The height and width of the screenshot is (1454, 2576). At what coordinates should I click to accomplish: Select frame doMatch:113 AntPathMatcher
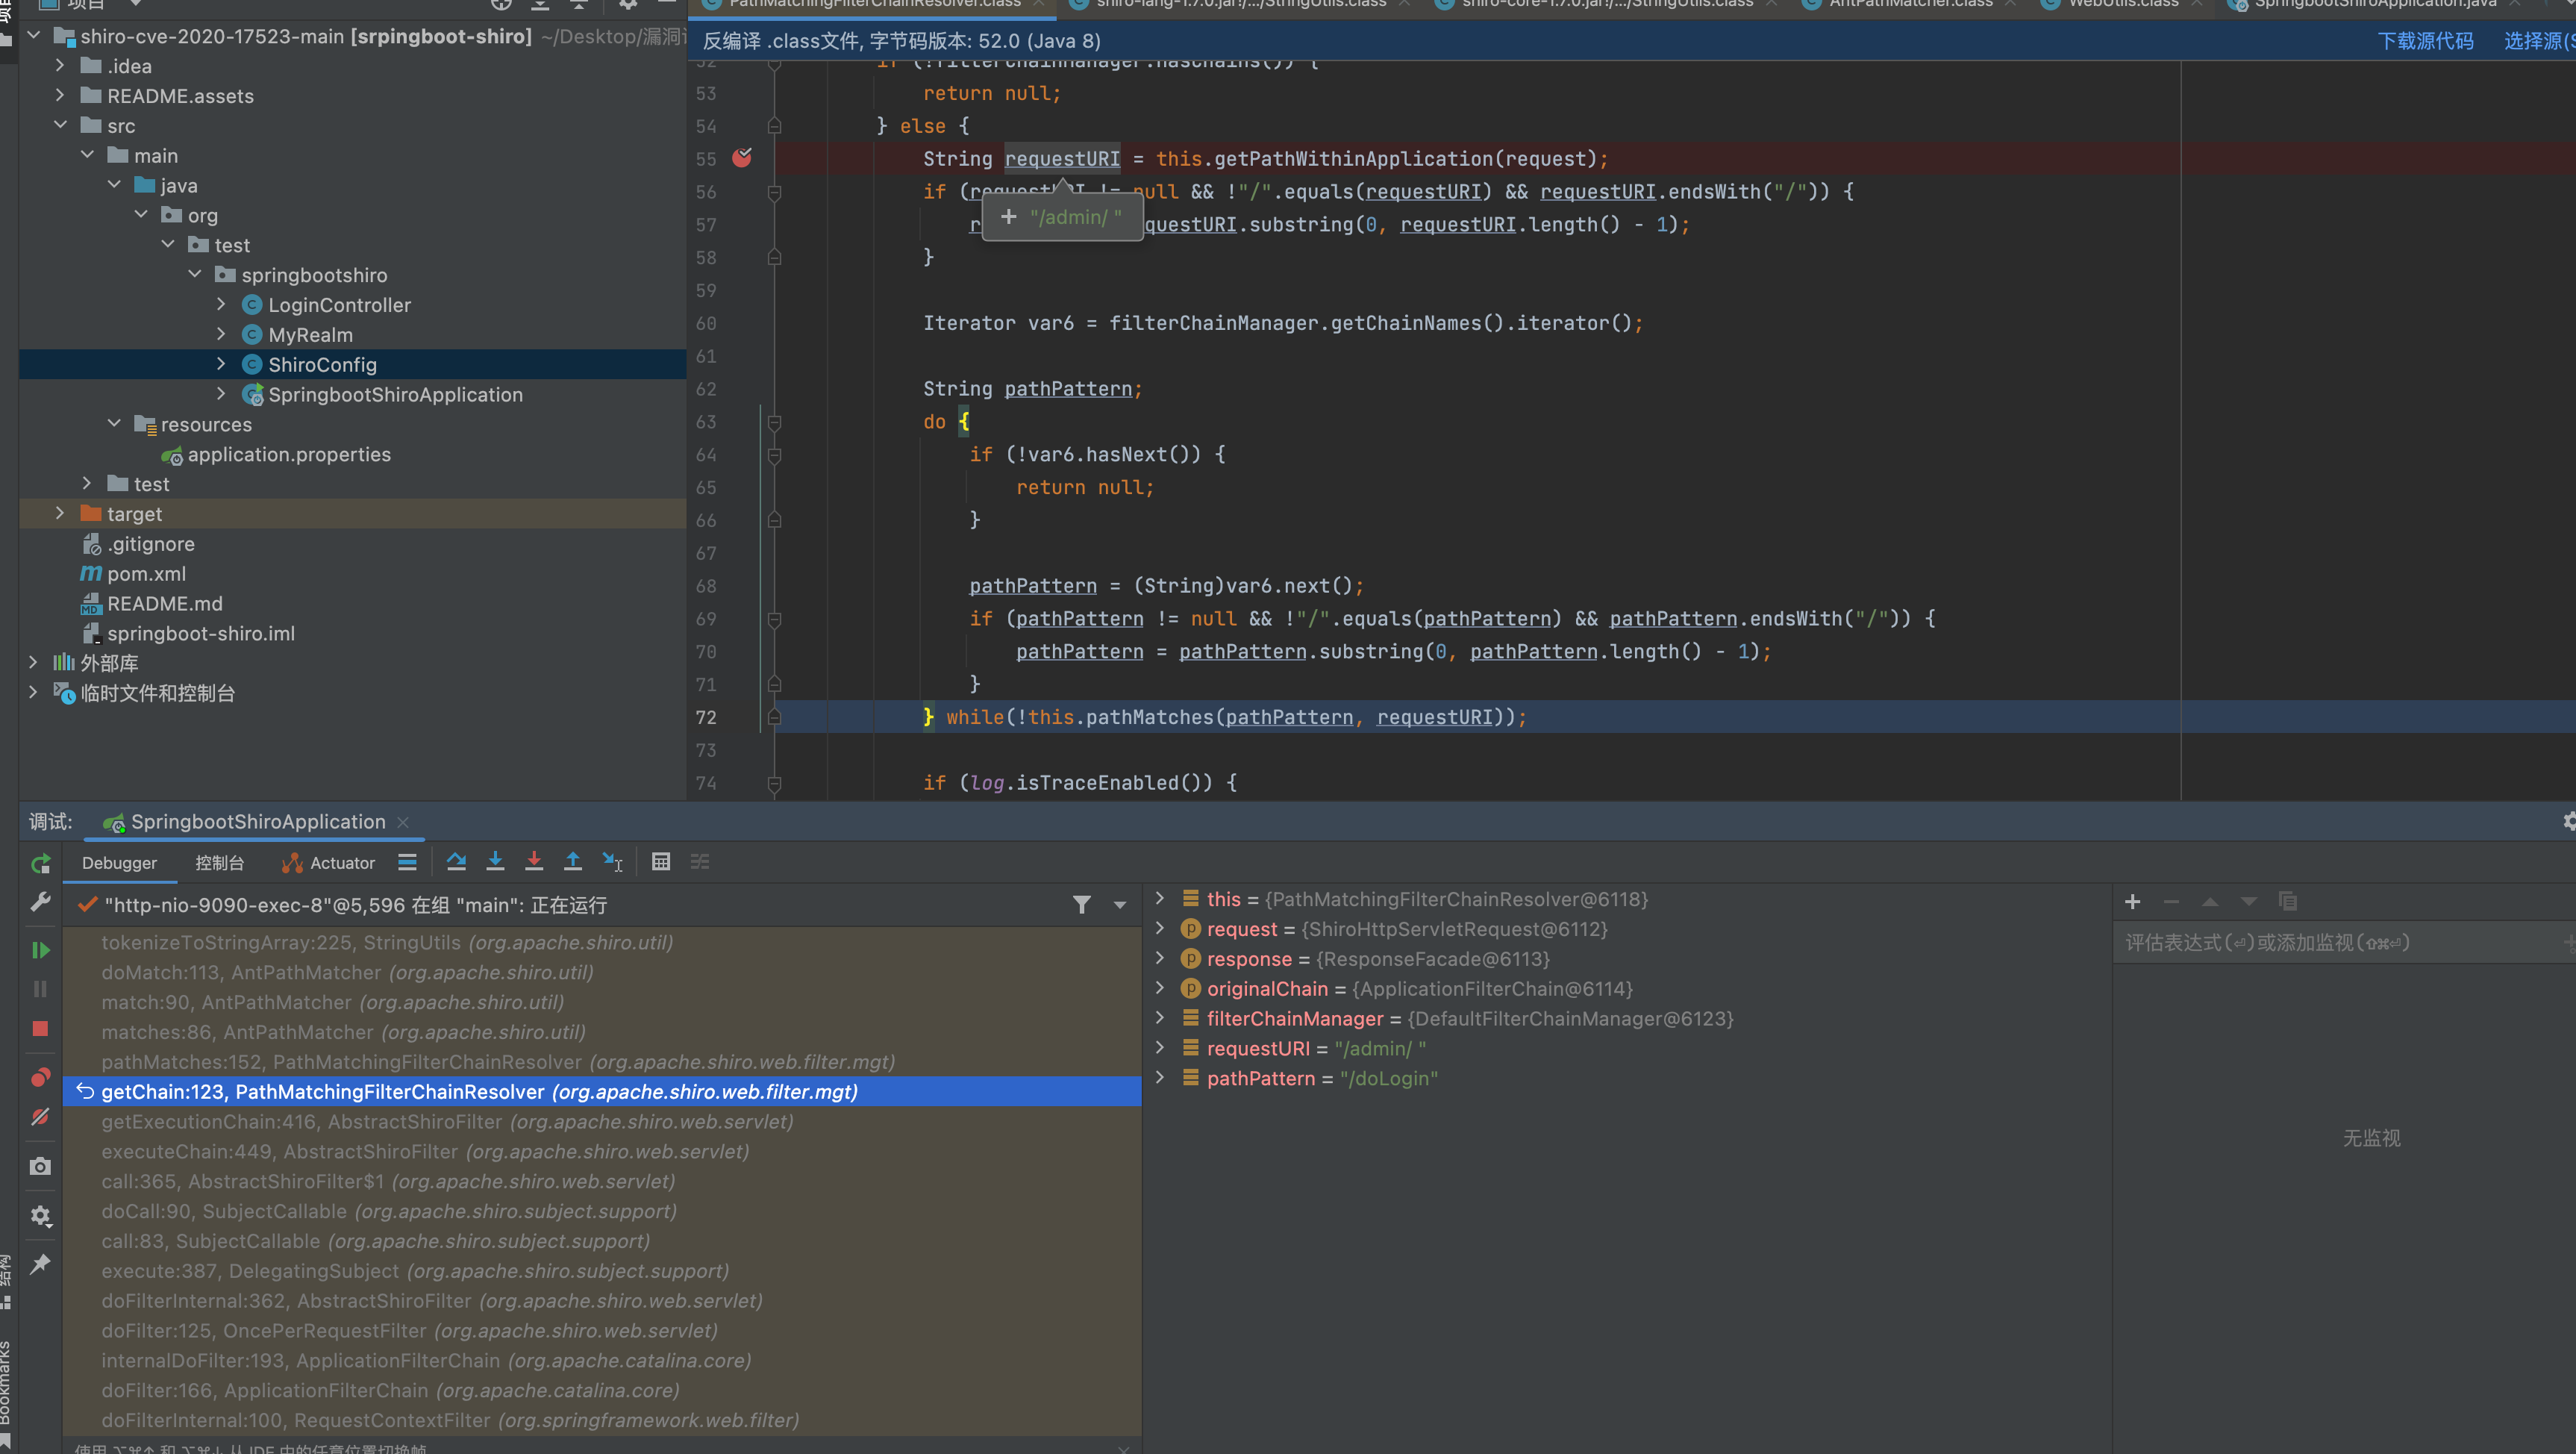point(602,972)
